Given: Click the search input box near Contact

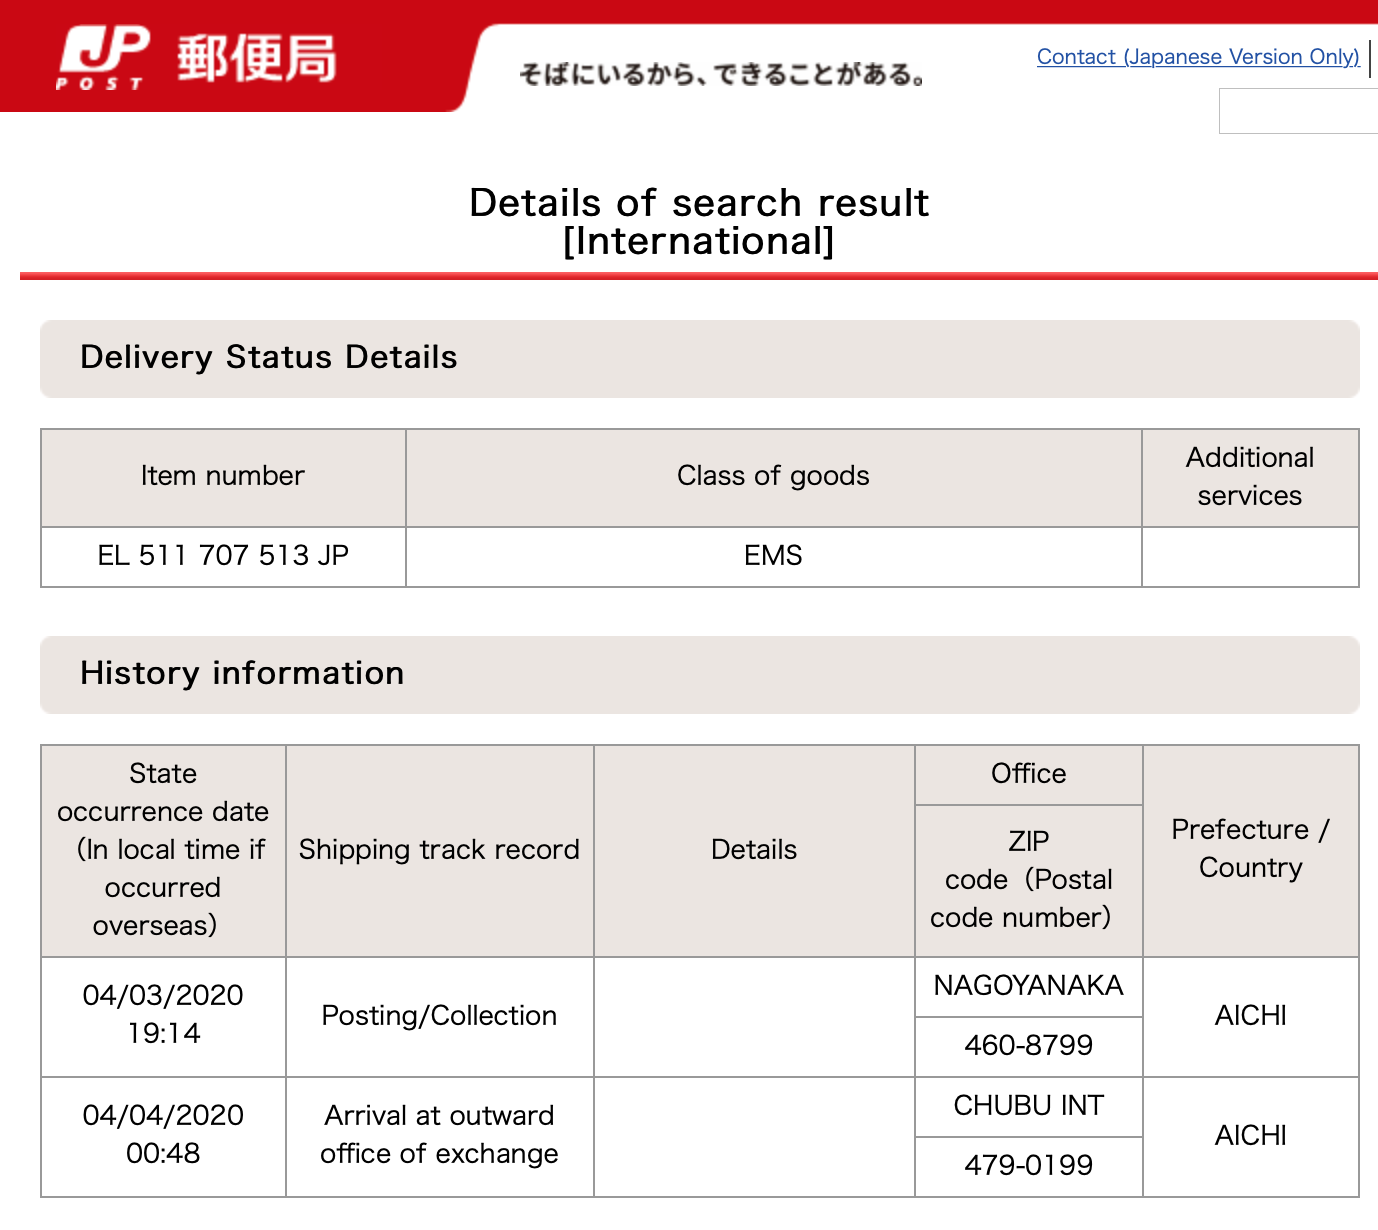Looking at the screenshot, I should tap(1298, 111).
